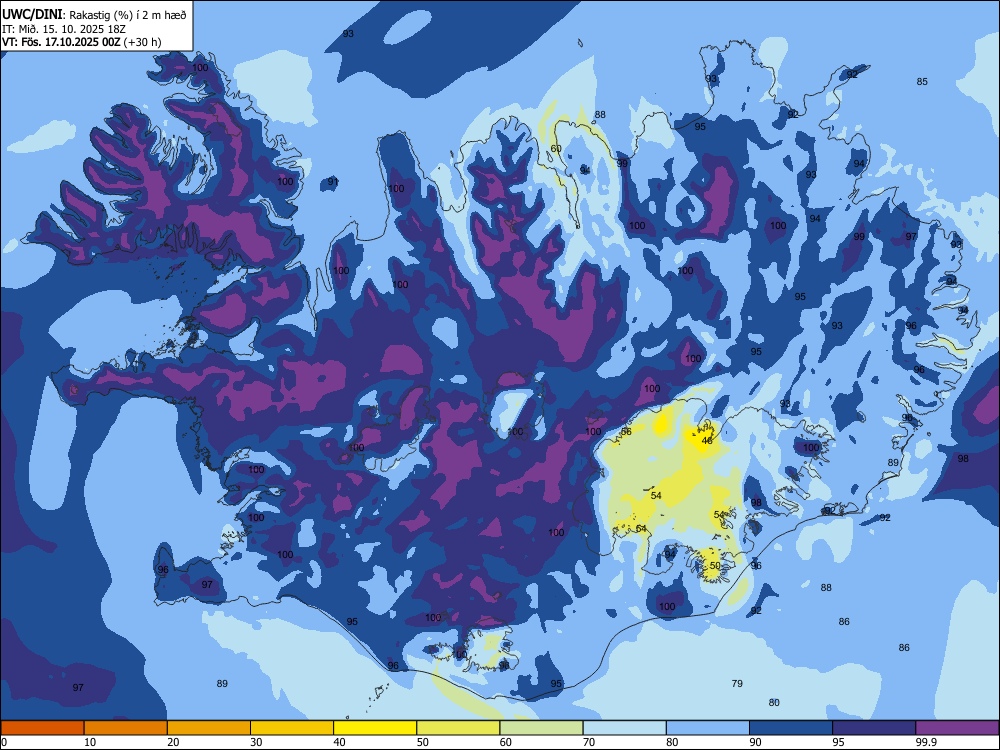Pick the amber 20–30 legend swatch
This screenshot has width=1000, height=750.
tap(209, 728)
